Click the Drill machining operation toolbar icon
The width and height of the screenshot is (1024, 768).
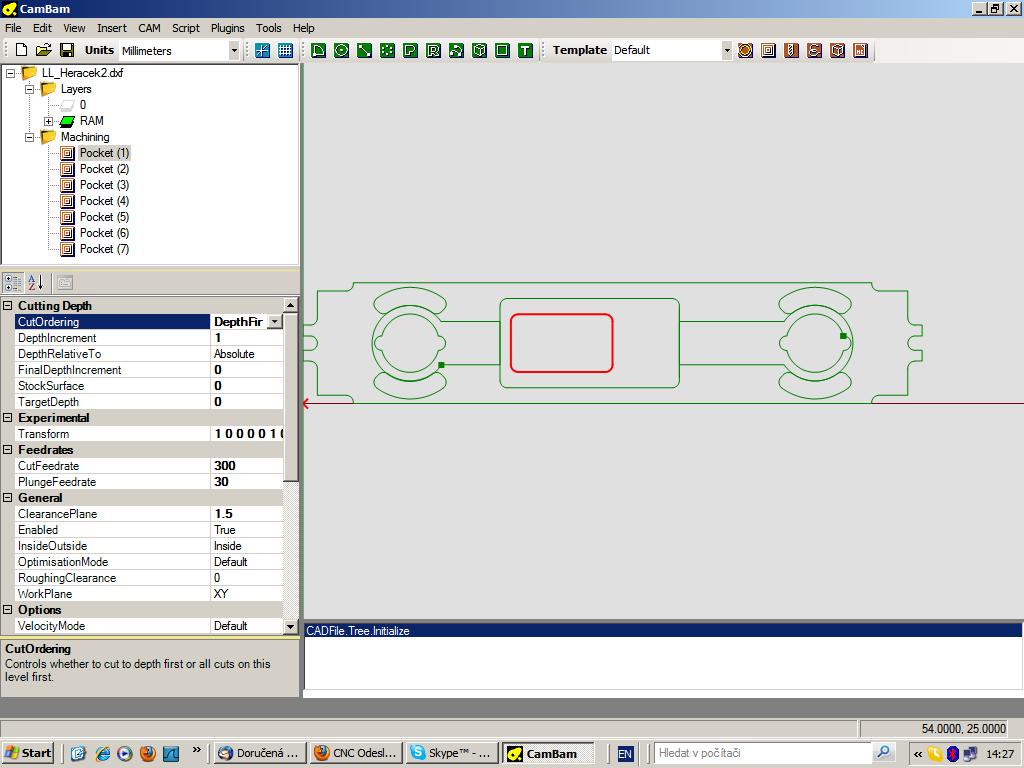[791, 50]
